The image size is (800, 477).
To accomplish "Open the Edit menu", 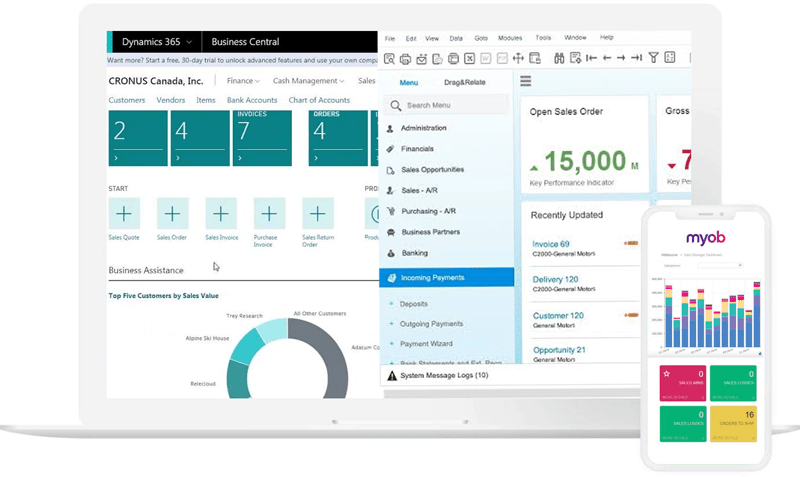I will pyautogui.click(x=411, y=39).
